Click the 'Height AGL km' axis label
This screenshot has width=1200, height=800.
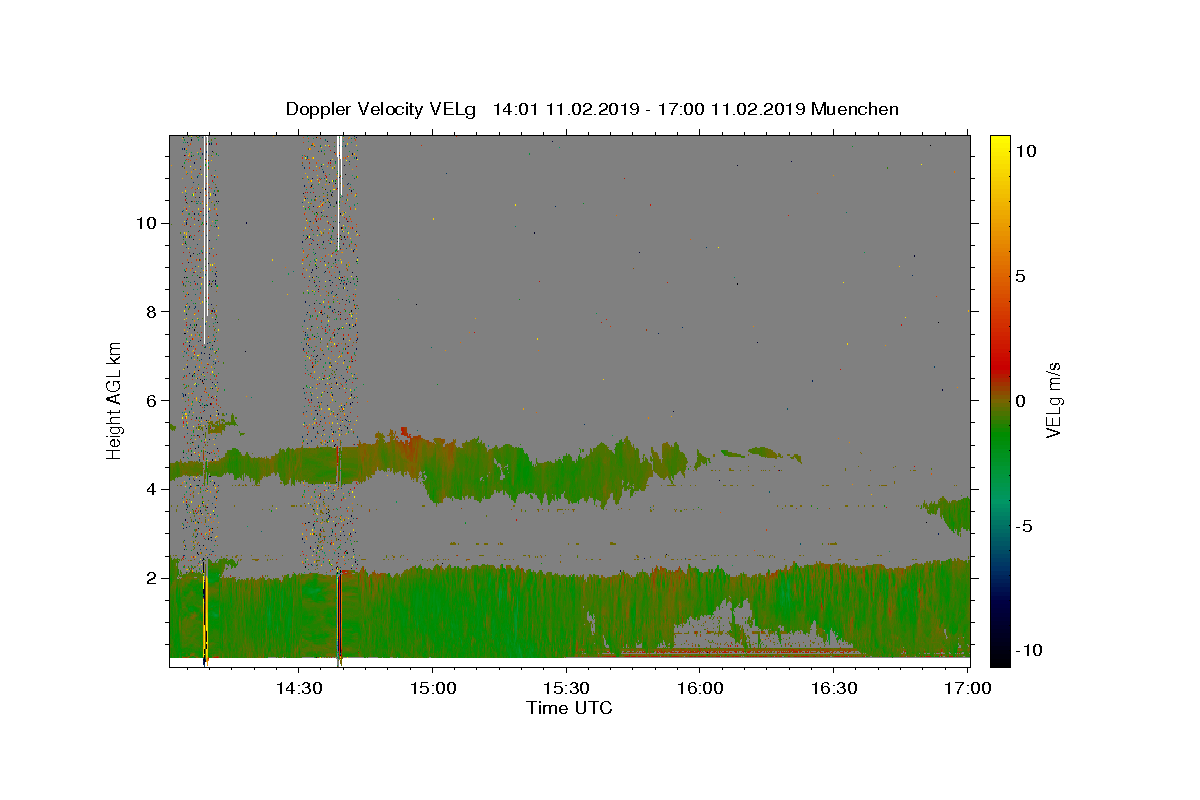point(115,399)
